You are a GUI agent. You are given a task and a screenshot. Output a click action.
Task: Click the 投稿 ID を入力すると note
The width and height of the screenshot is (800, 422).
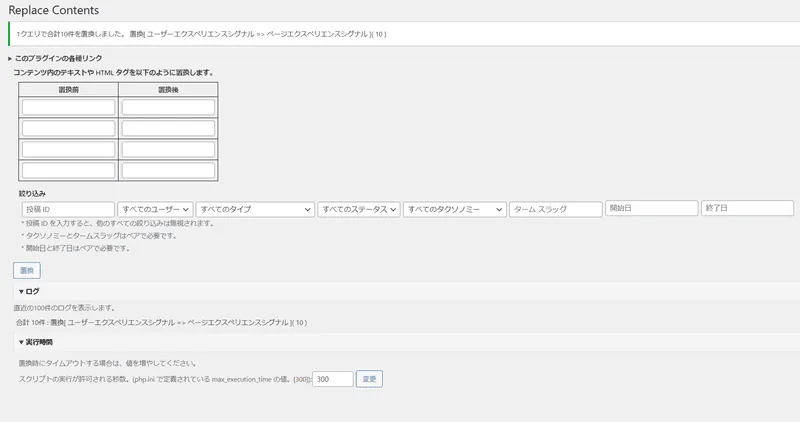coord(118,223)
